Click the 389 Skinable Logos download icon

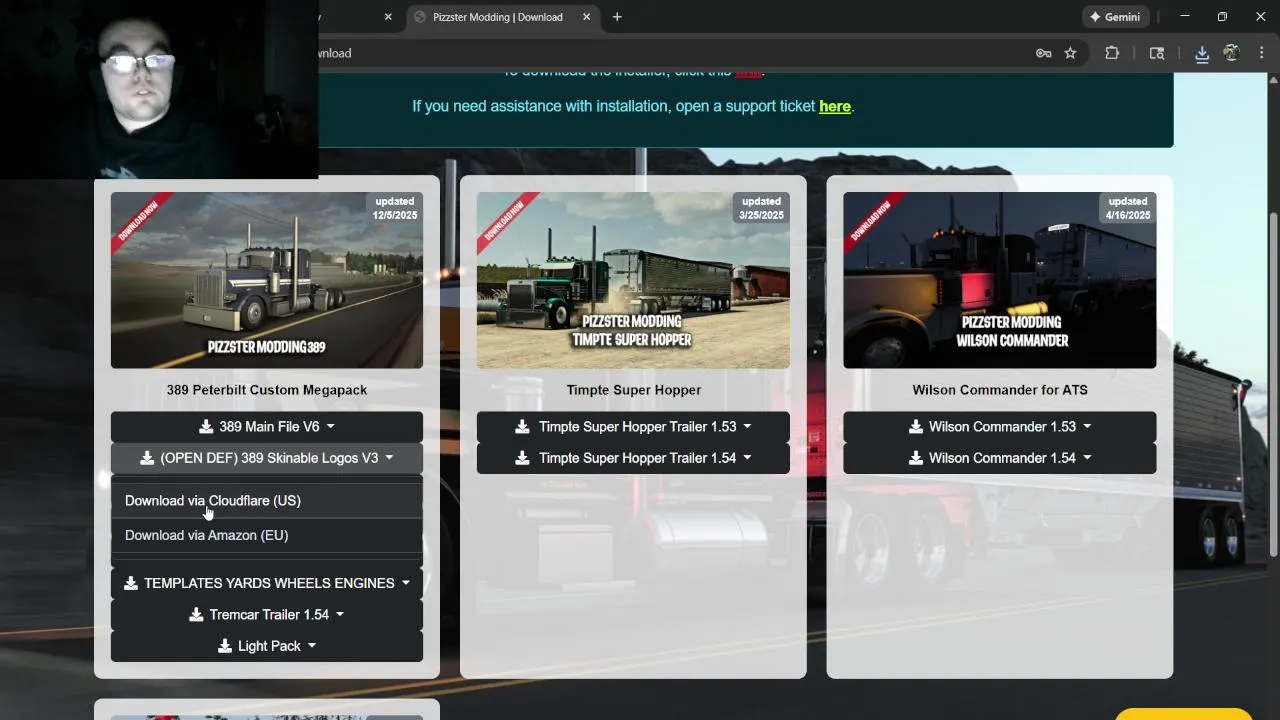click(147, 458)
